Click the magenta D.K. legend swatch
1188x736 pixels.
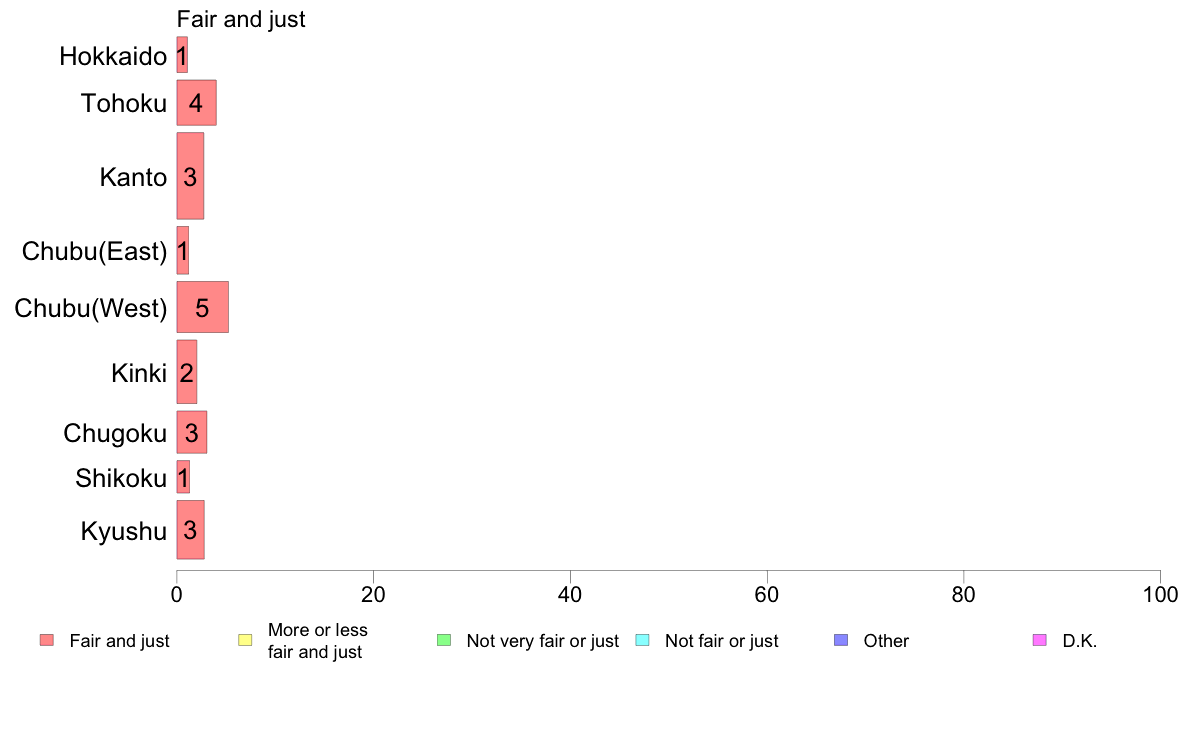(x=1040, y=640)
